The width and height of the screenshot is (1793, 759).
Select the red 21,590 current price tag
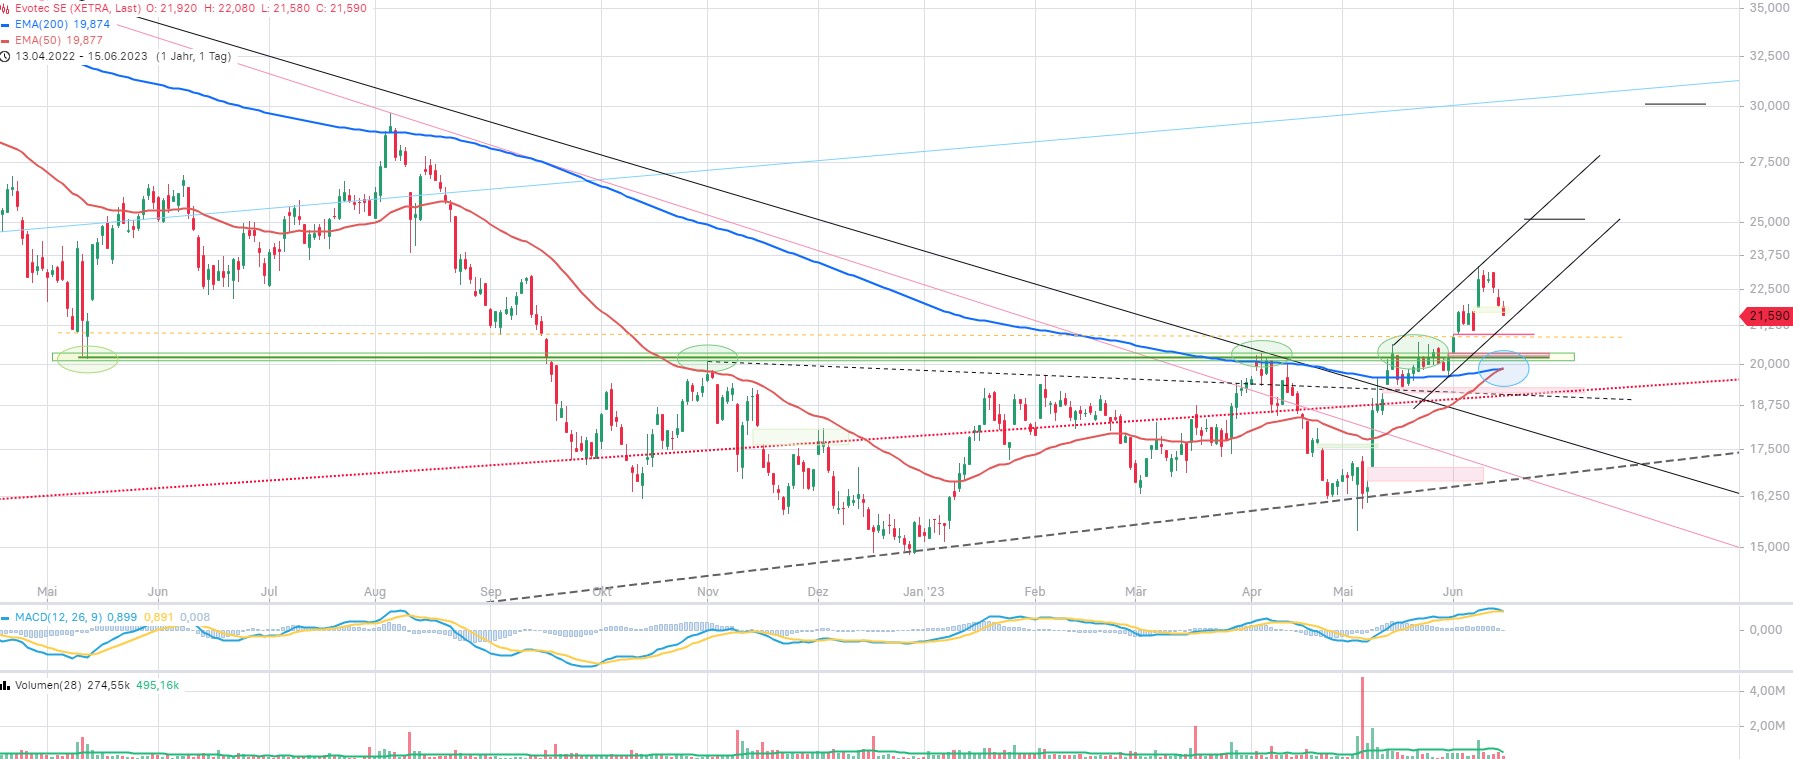point(1768,316)
